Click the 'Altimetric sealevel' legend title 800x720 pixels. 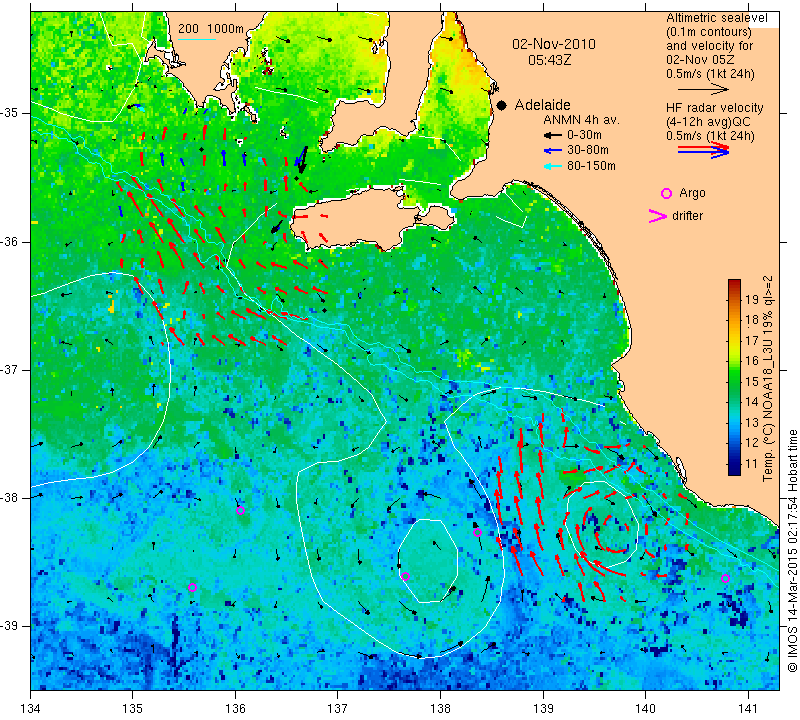[717, 18]
